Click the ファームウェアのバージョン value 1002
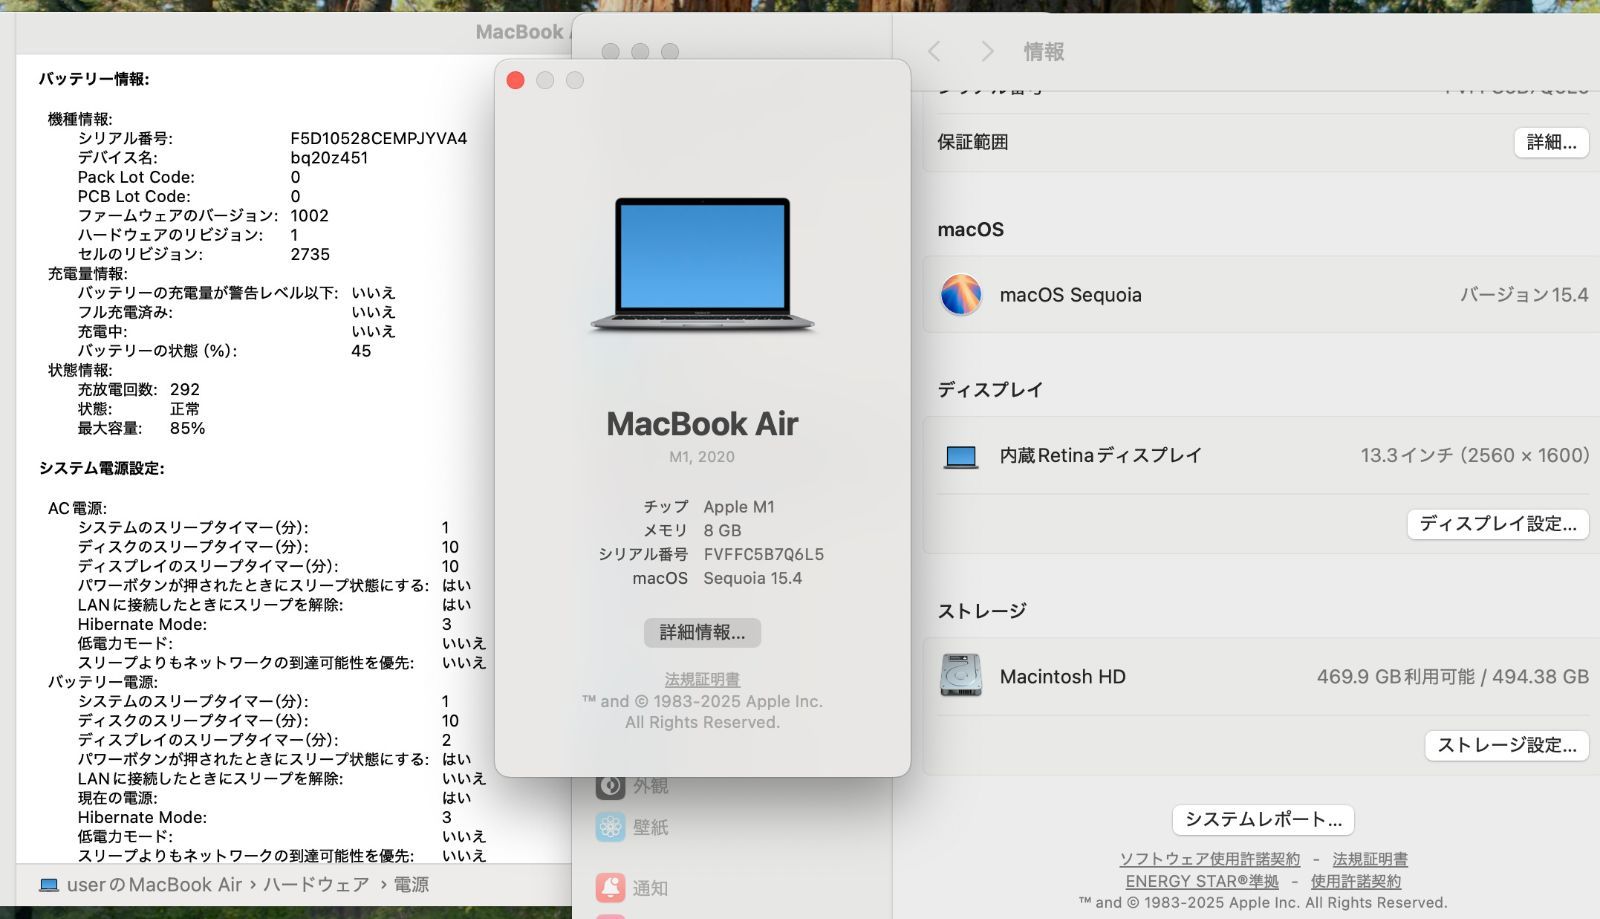Screen dimensions: 1600x919 309,215
